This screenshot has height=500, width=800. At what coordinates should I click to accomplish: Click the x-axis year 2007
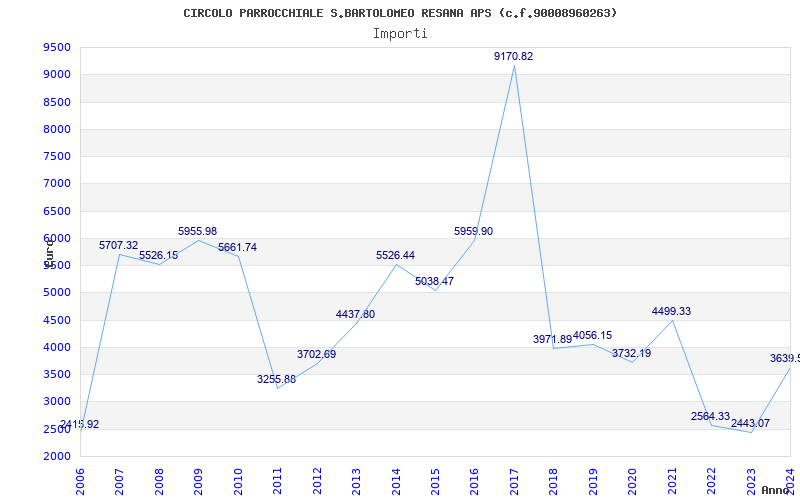(x=119, y=482)
